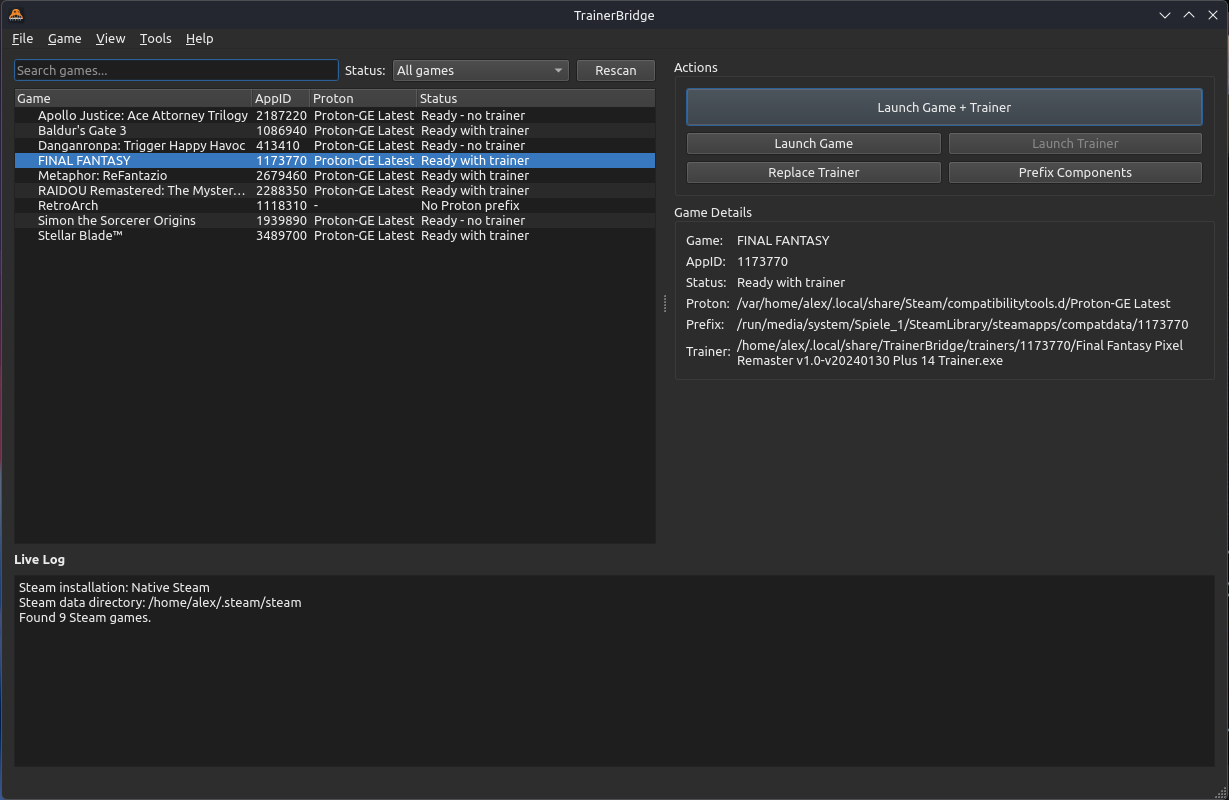1229x800 pixels.
Task: Click AppID value 1173770 in Game Details
Action: pos(762,261)
